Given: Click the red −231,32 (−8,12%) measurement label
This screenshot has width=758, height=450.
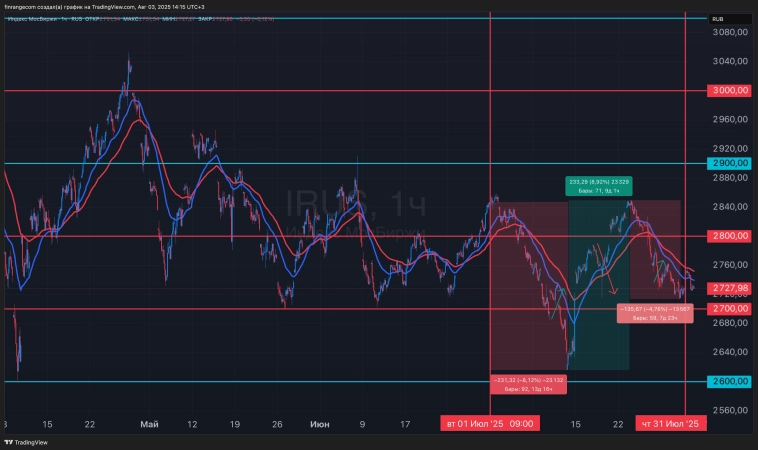Looking at the screenshot, I should coord(527,383).
